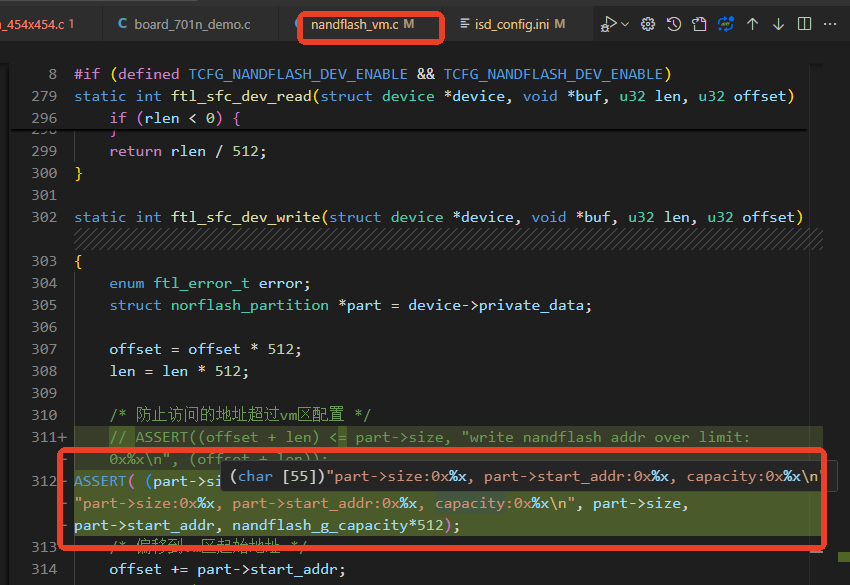Open the isd_config.ini tab

[x=512, y=24]
